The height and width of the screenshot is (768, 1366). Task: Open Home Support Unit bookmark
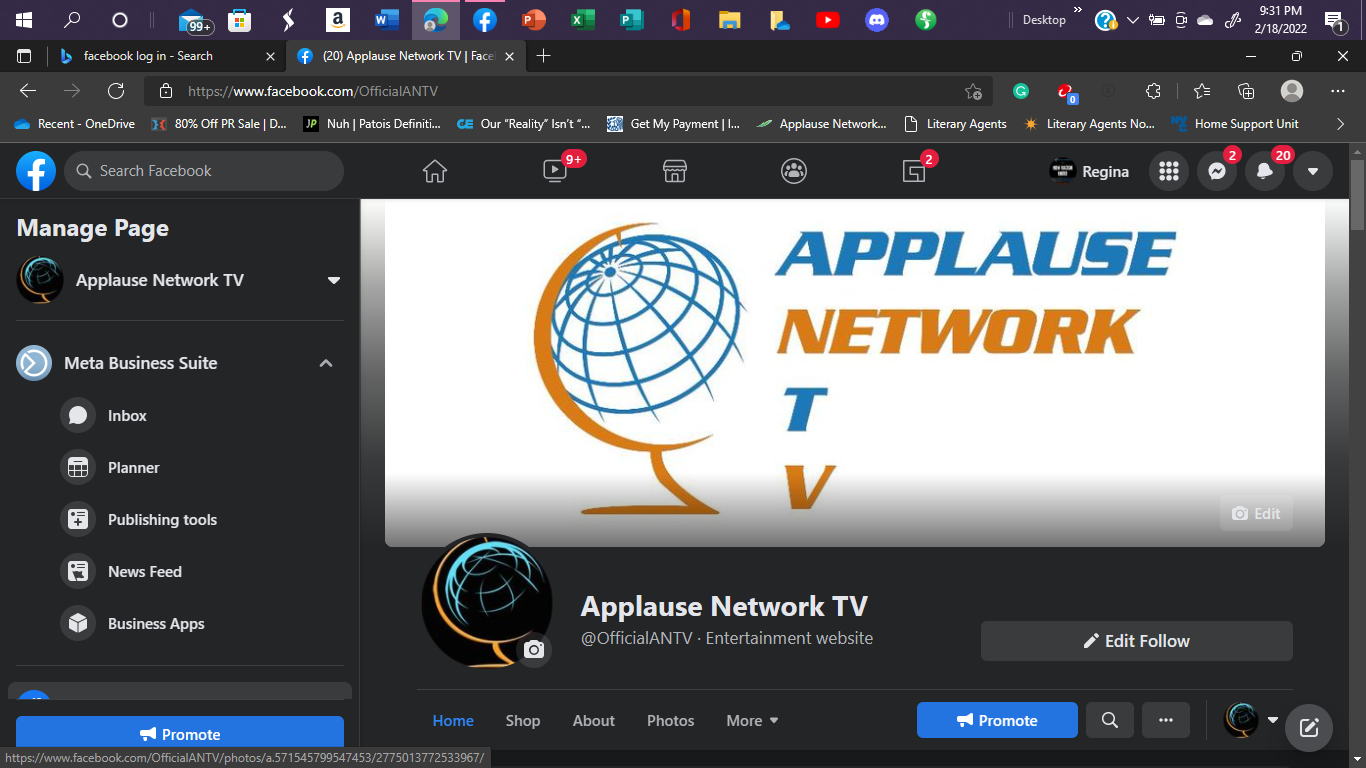[1235, 124]
